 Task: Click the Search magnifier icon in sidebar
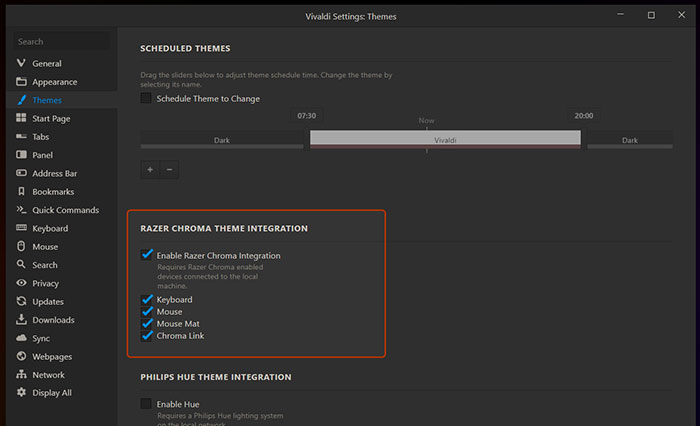point(21,264)
